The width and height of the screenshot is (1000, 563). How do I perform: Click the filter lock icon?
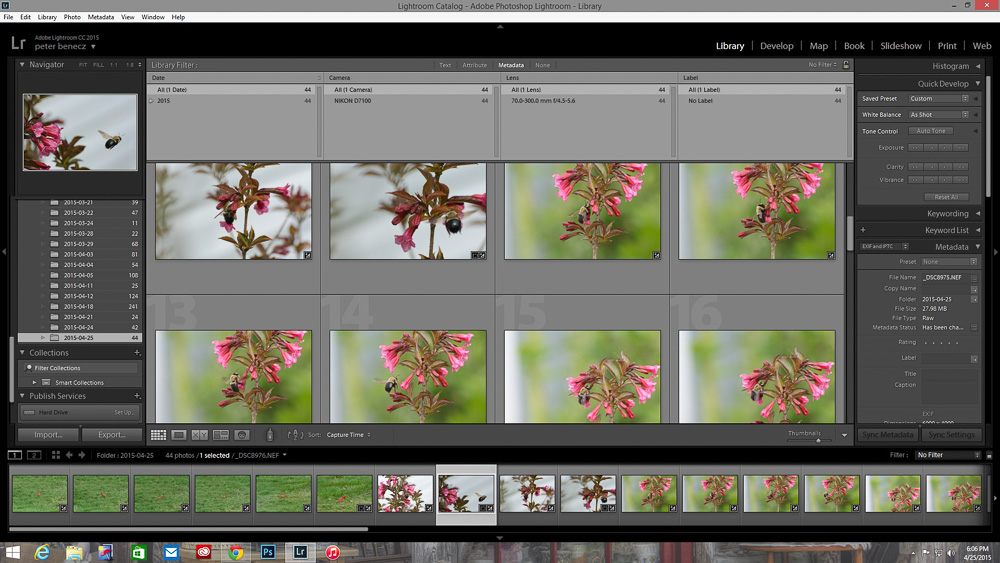point(846,65)
